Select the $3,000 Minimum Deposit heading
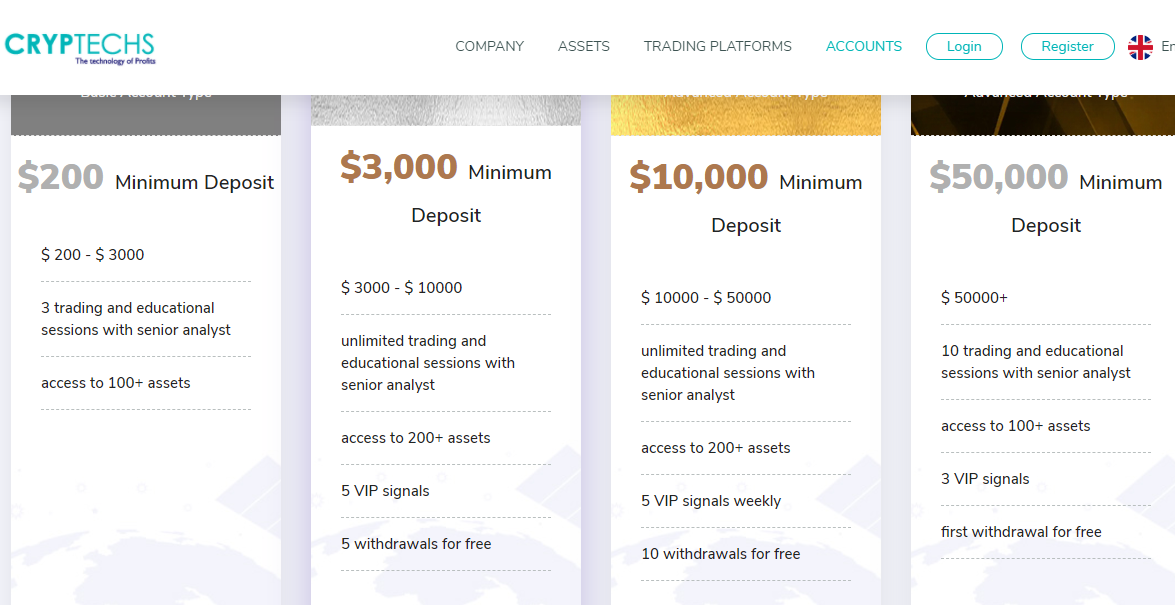Screen dimensions: 1175x605 click(x=446, y=188)
